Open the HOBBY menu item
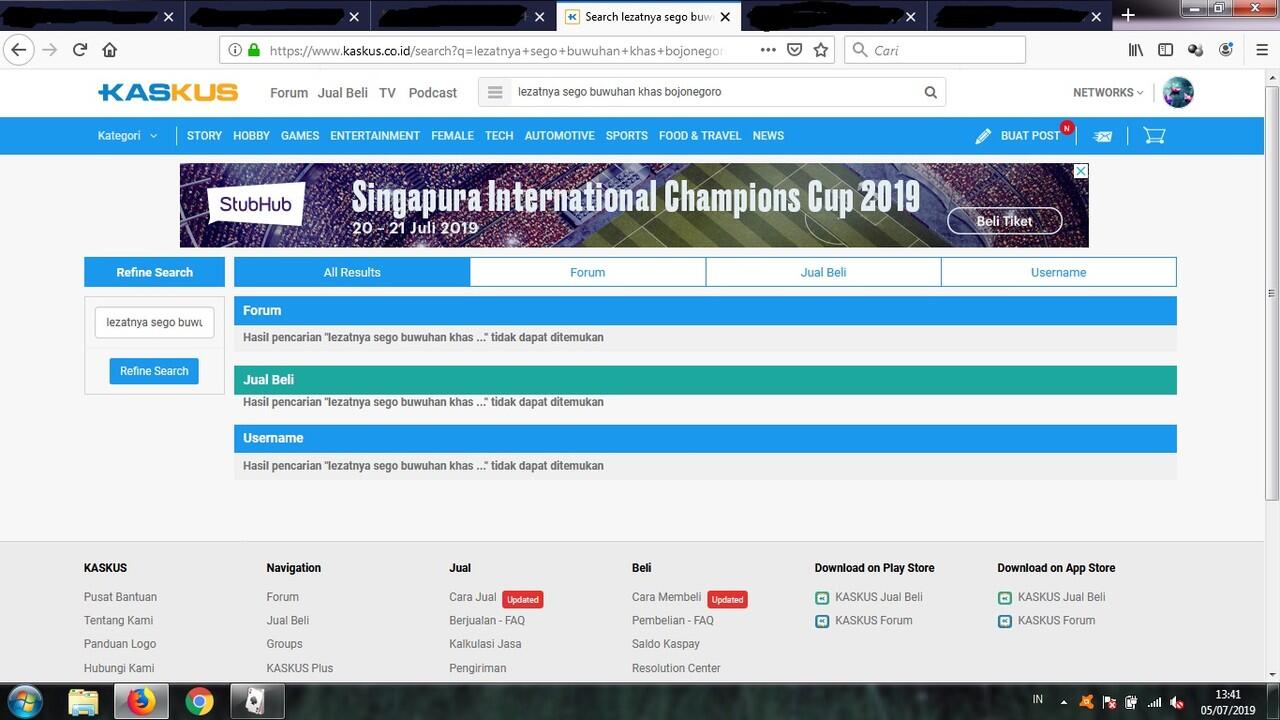Screen dimensions: 1280x720 251,135
